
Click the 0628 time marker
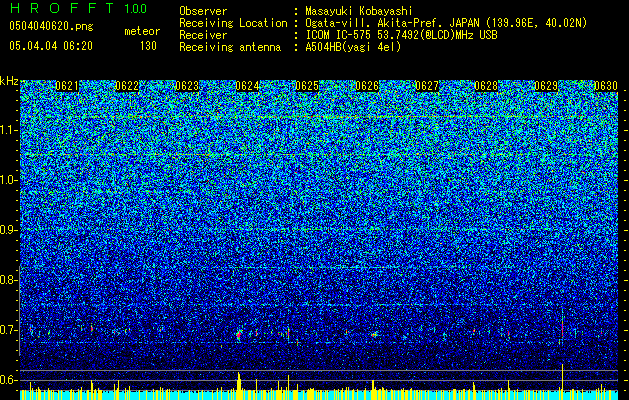click(x=486, y=86)
